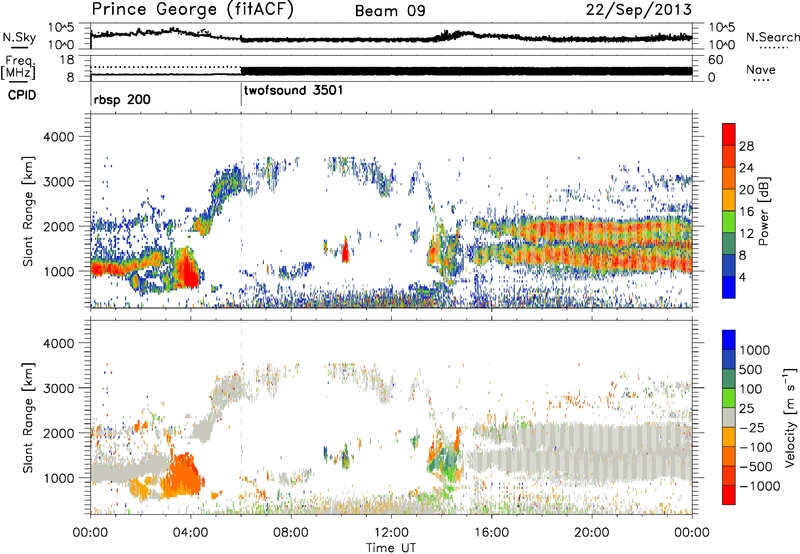The height and width of the screenshot is (554, 800).
Task: Click the "N.Sky" legend label
Action: click(x=19, y=37)
